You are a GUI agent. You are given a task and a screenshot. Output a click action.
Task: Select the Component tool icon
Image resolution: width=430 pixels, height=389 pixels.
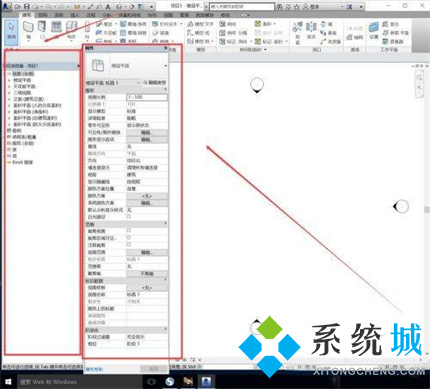tap(71, 30)
